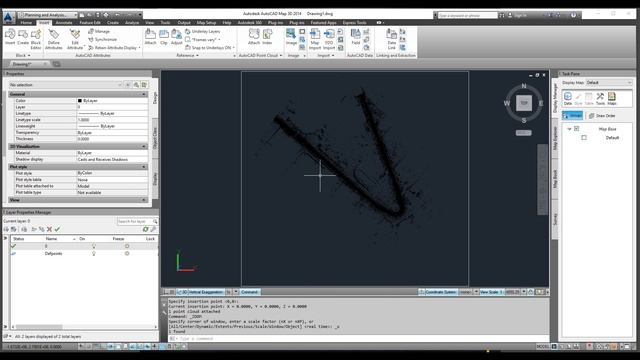The image size is (640, 360).
Task: Collapse the General properties section
Action: 144,94
